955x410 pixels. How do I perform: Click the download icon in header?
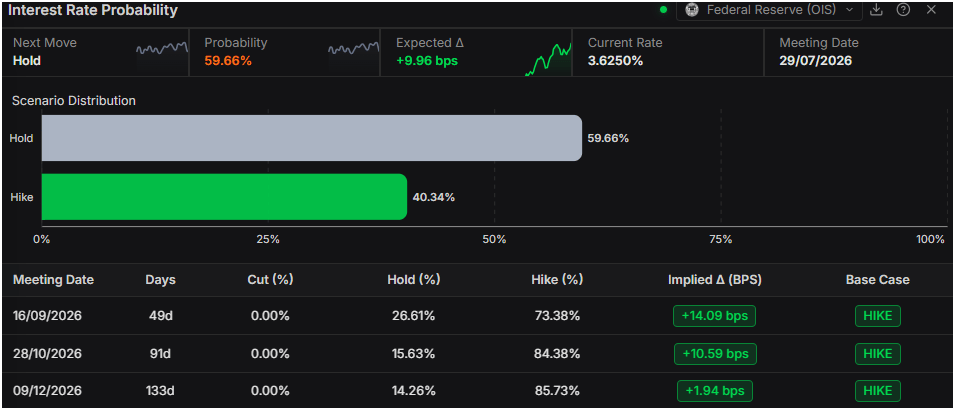tap(876, 10)
